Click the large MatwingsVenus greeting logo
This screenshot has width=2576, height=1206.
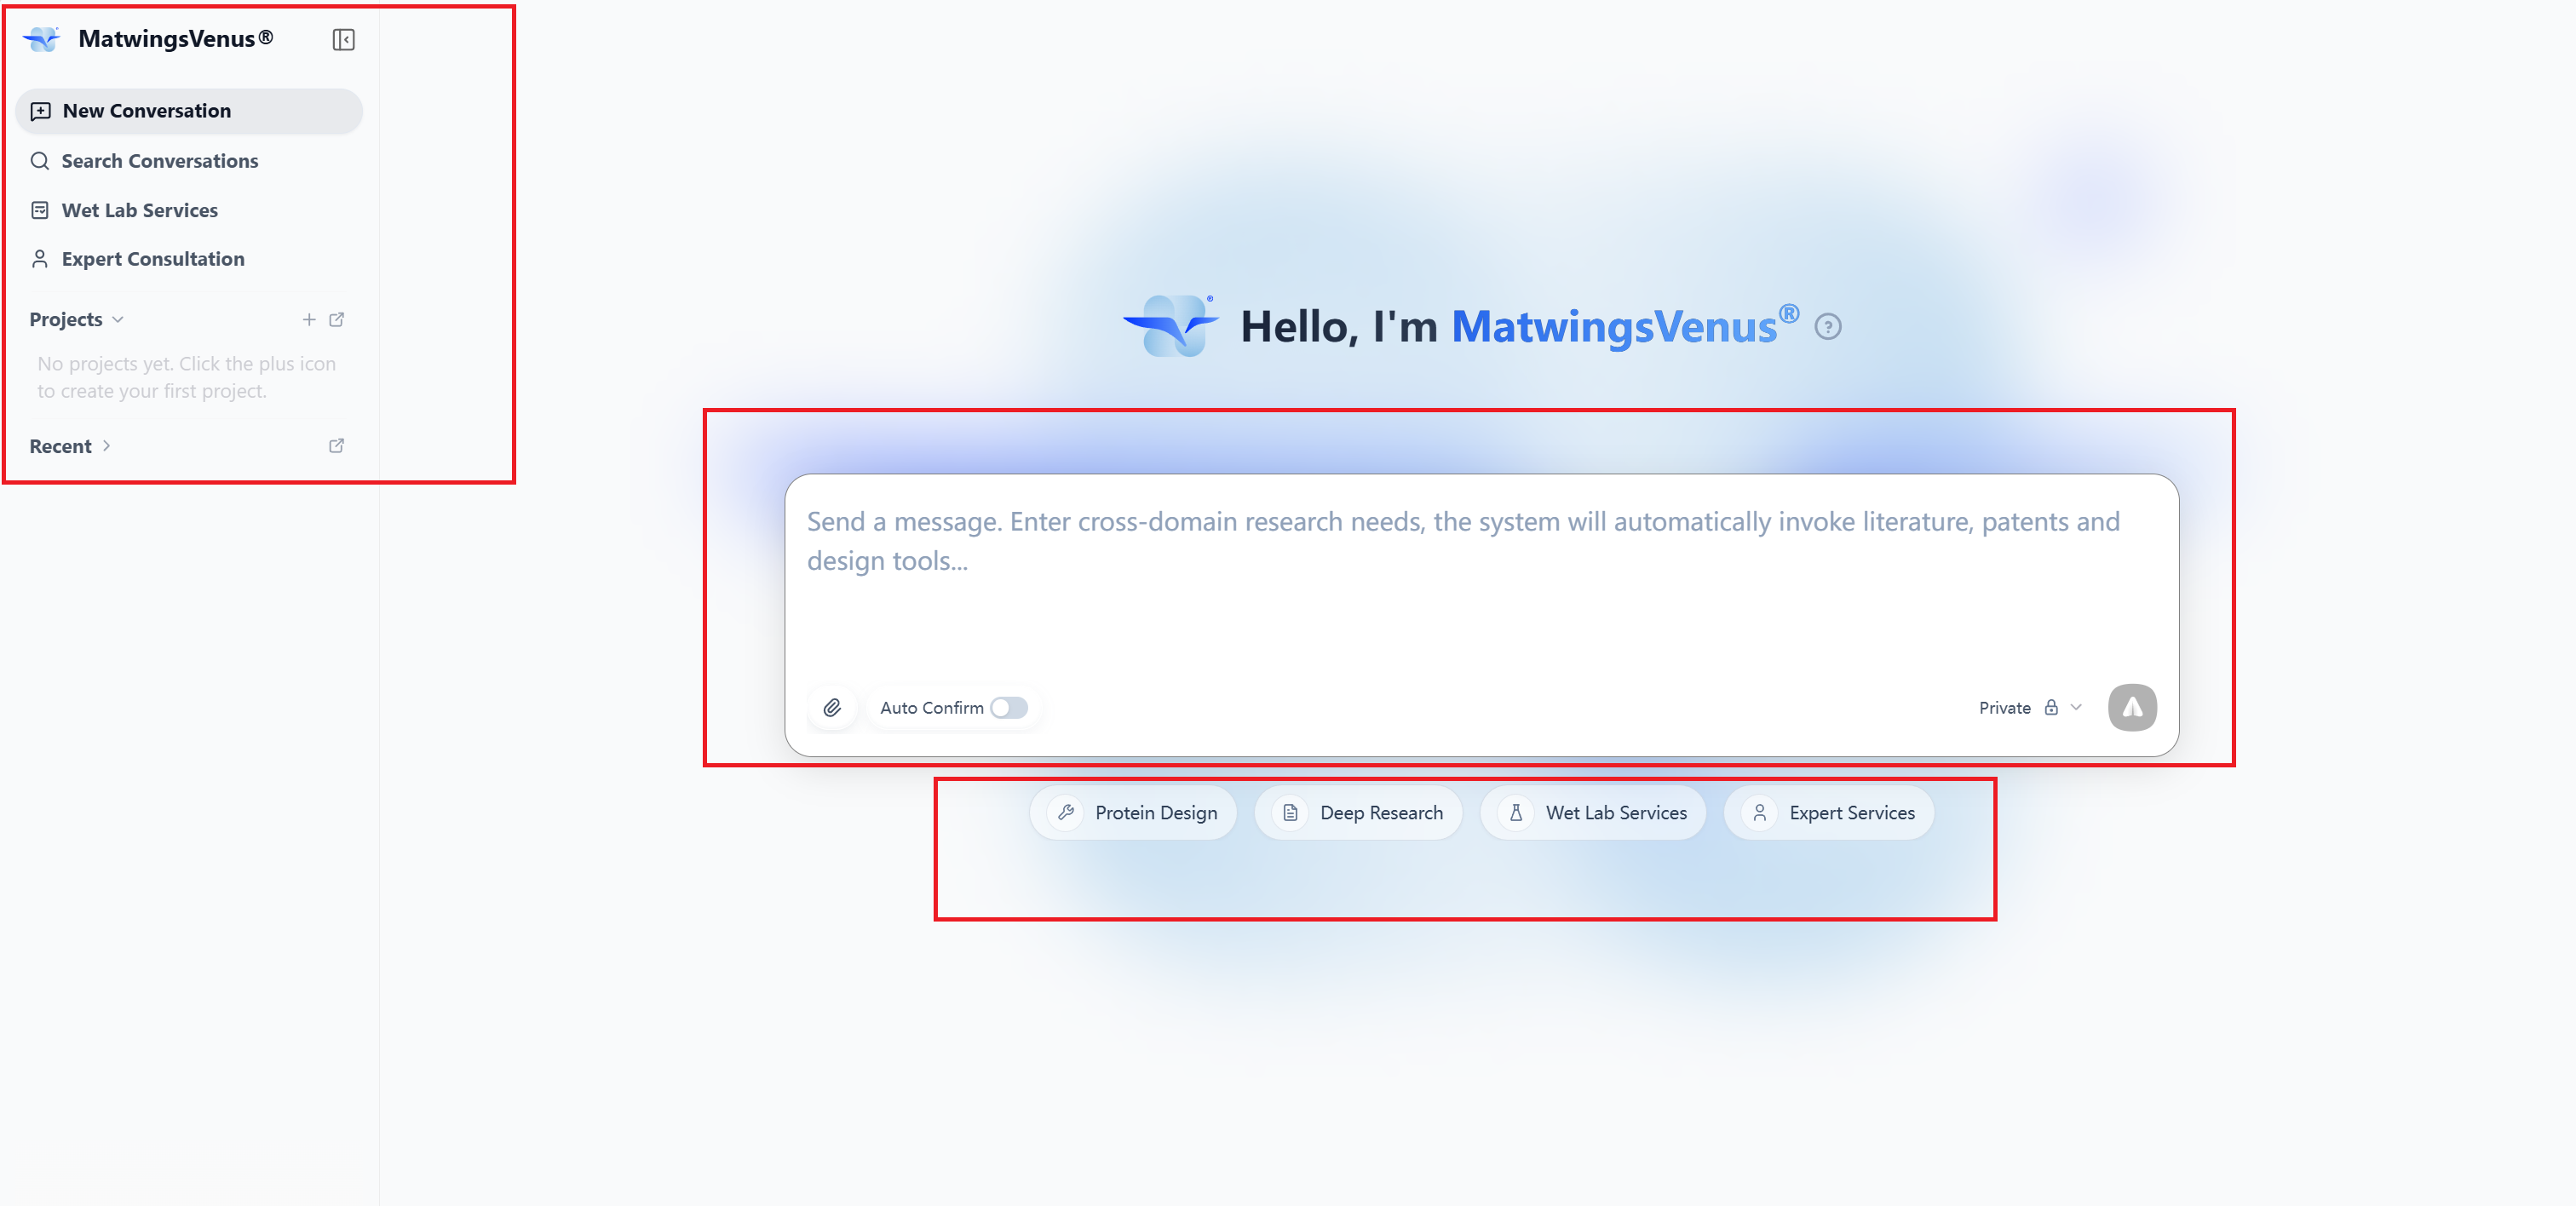coord(1171,325)
